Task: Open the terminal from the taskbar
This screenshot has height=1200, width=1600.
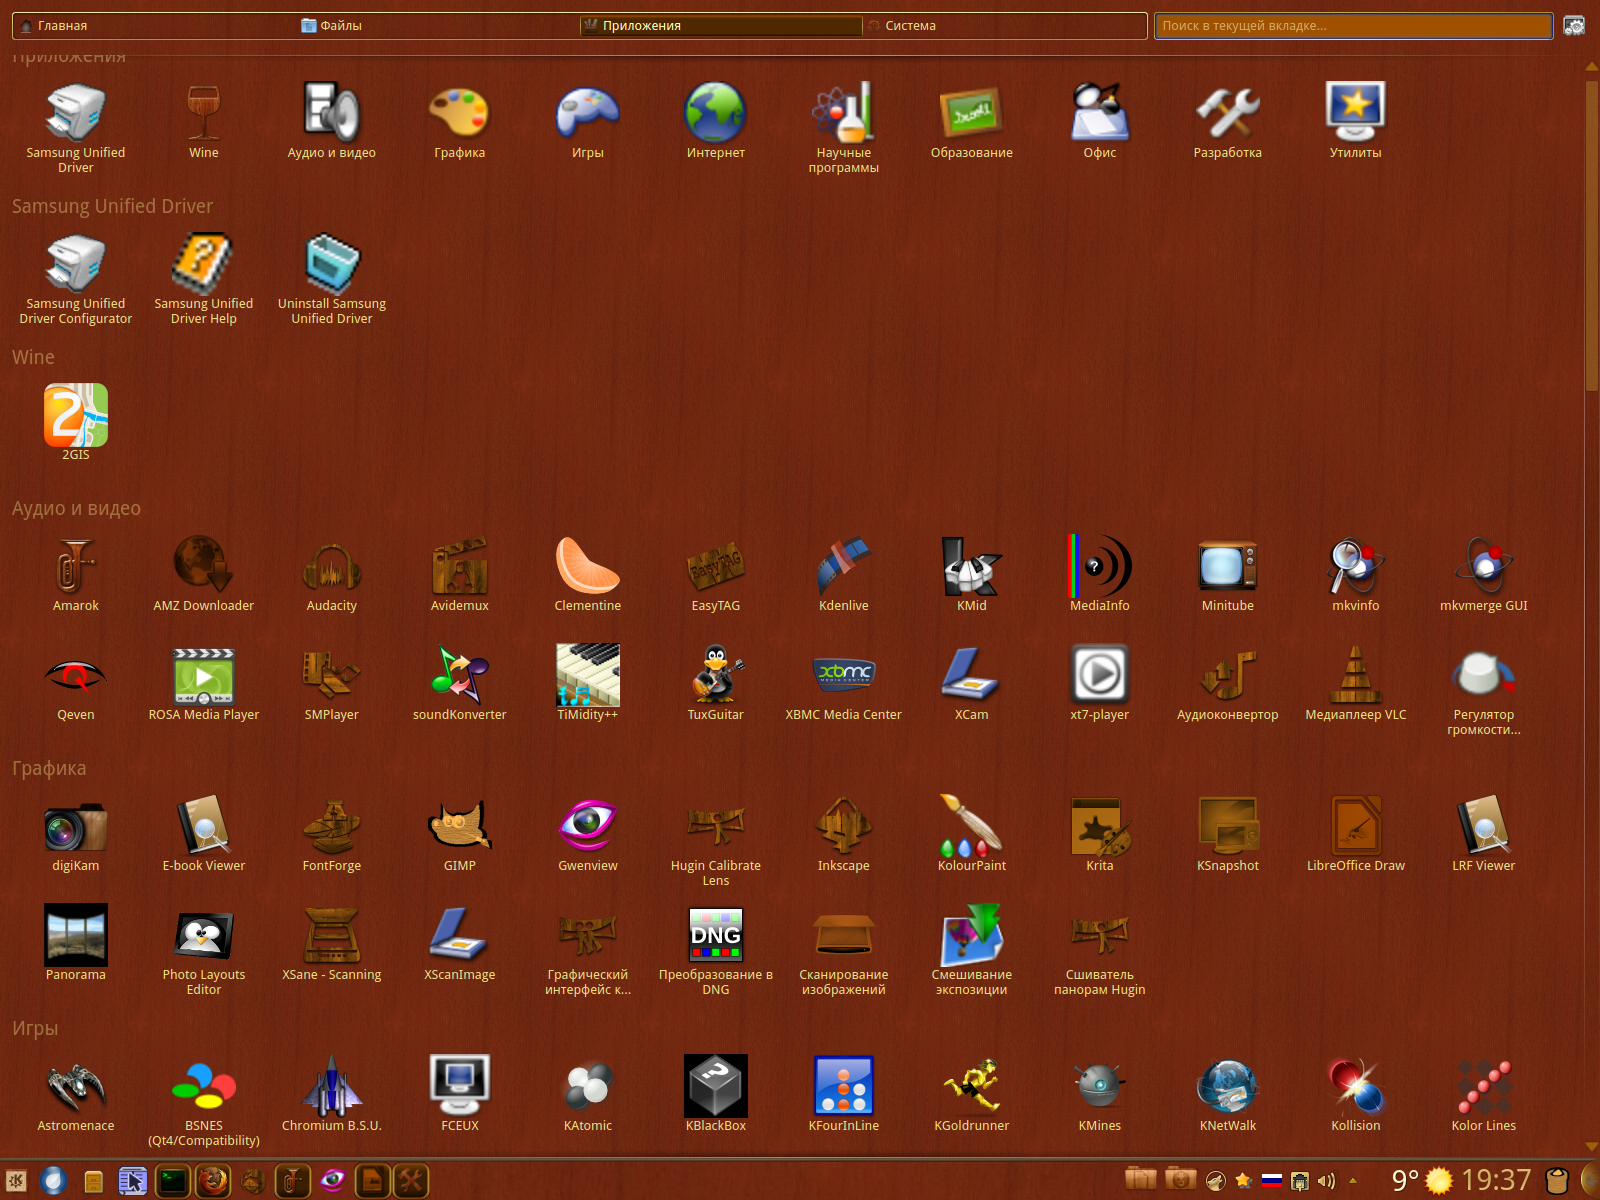Action: pos(172,1181)
